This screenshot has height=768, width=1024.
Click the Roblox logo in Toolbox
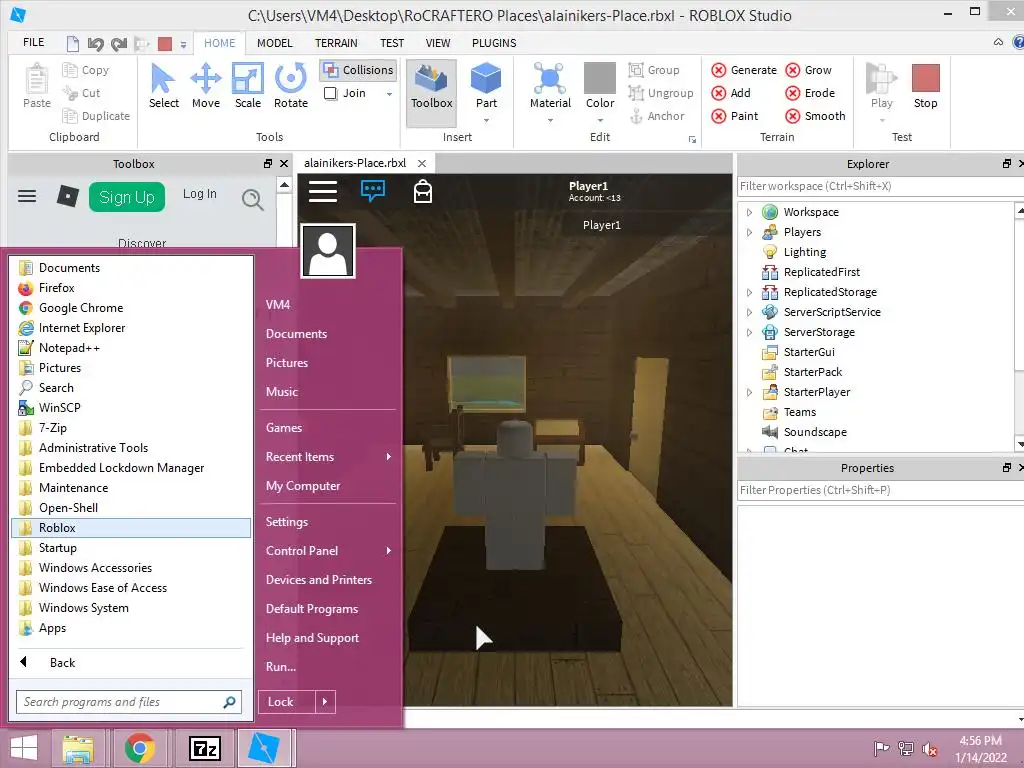point(68,196)
